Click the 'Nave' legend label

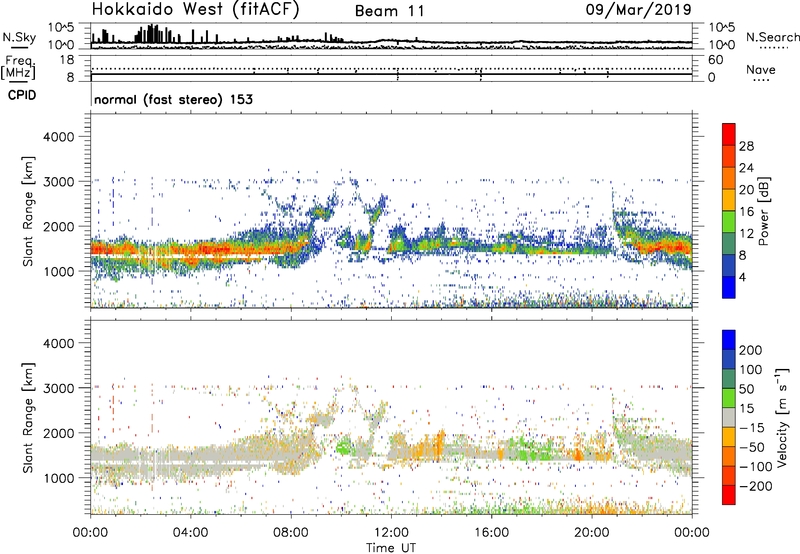(x=761, y=69)
